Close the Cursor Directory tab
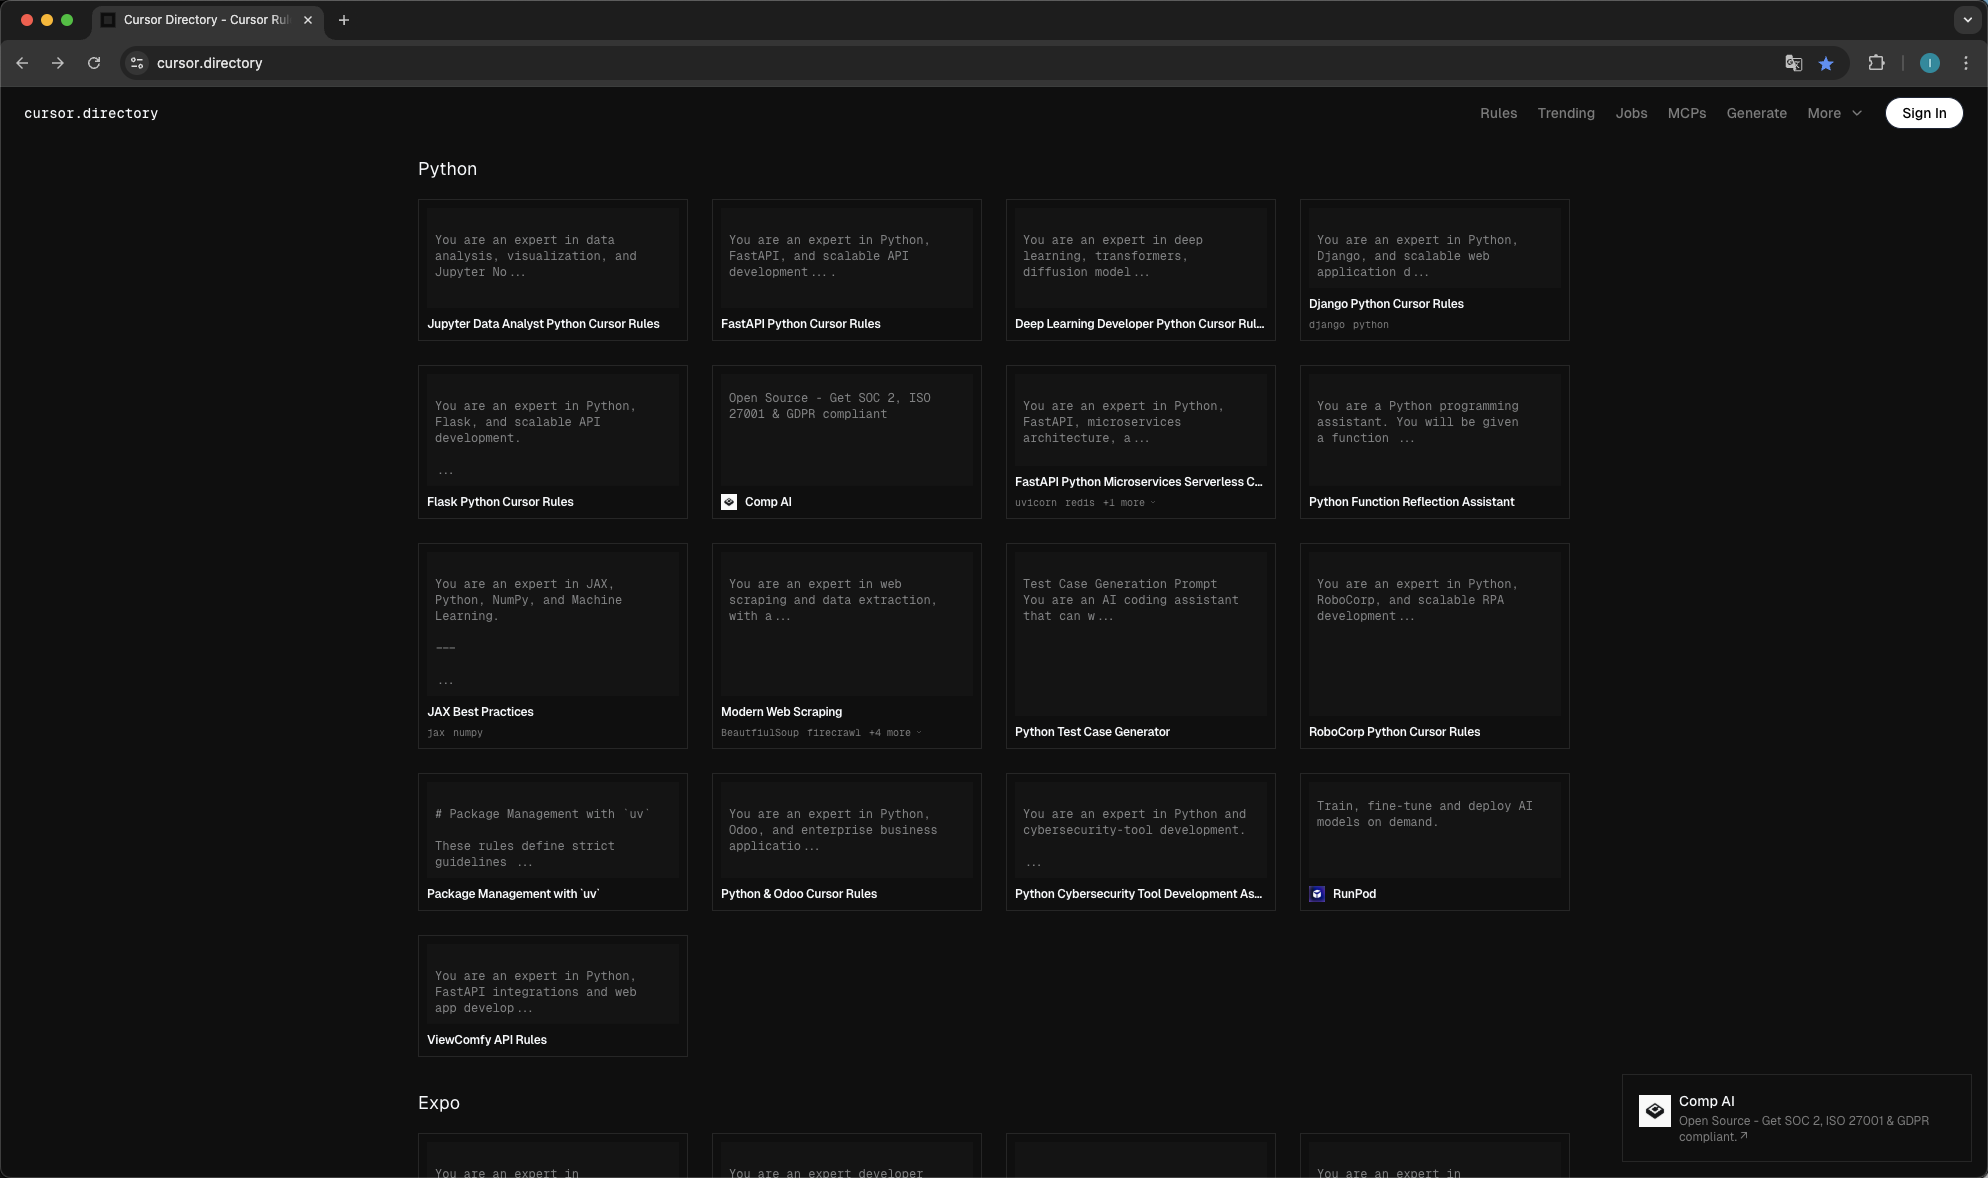Screen dimensions: 1988x1178 point(308,20)
